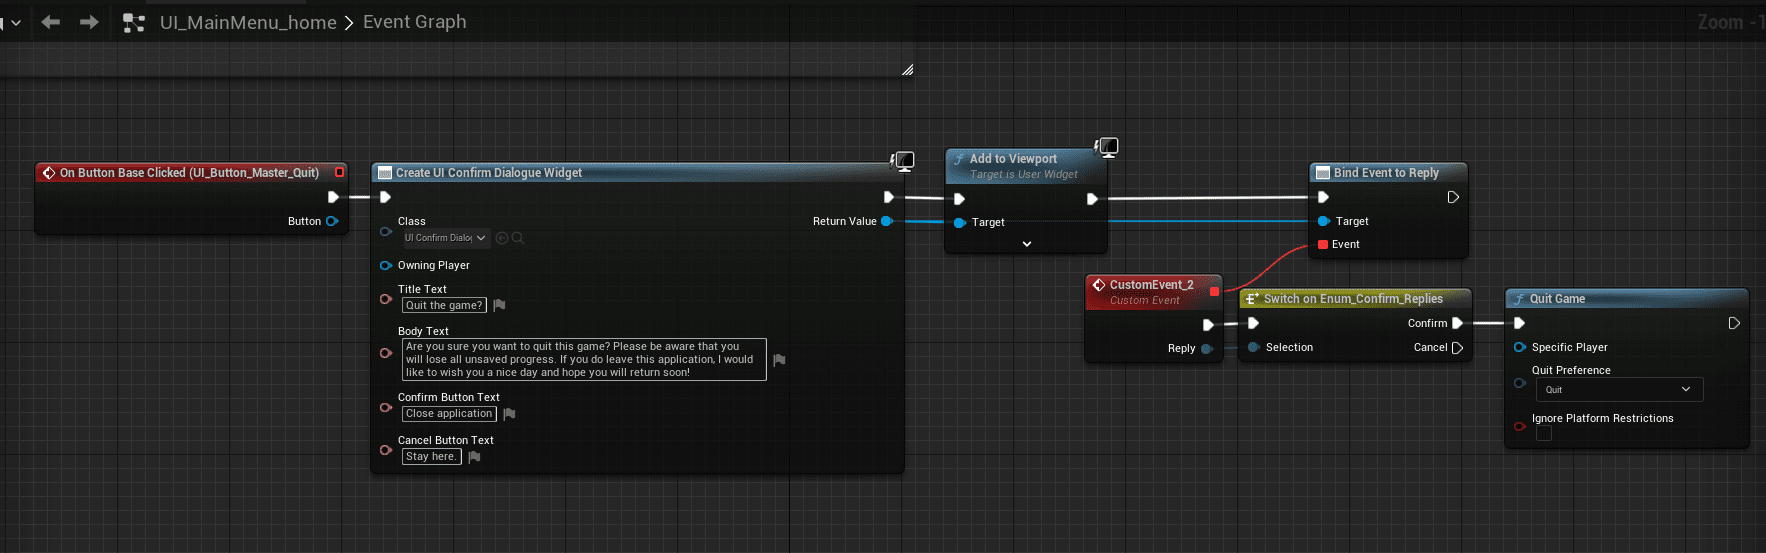Click the browse magnifier icon beside Class
Screen dimensions: 1766x553
click(518, 238)
